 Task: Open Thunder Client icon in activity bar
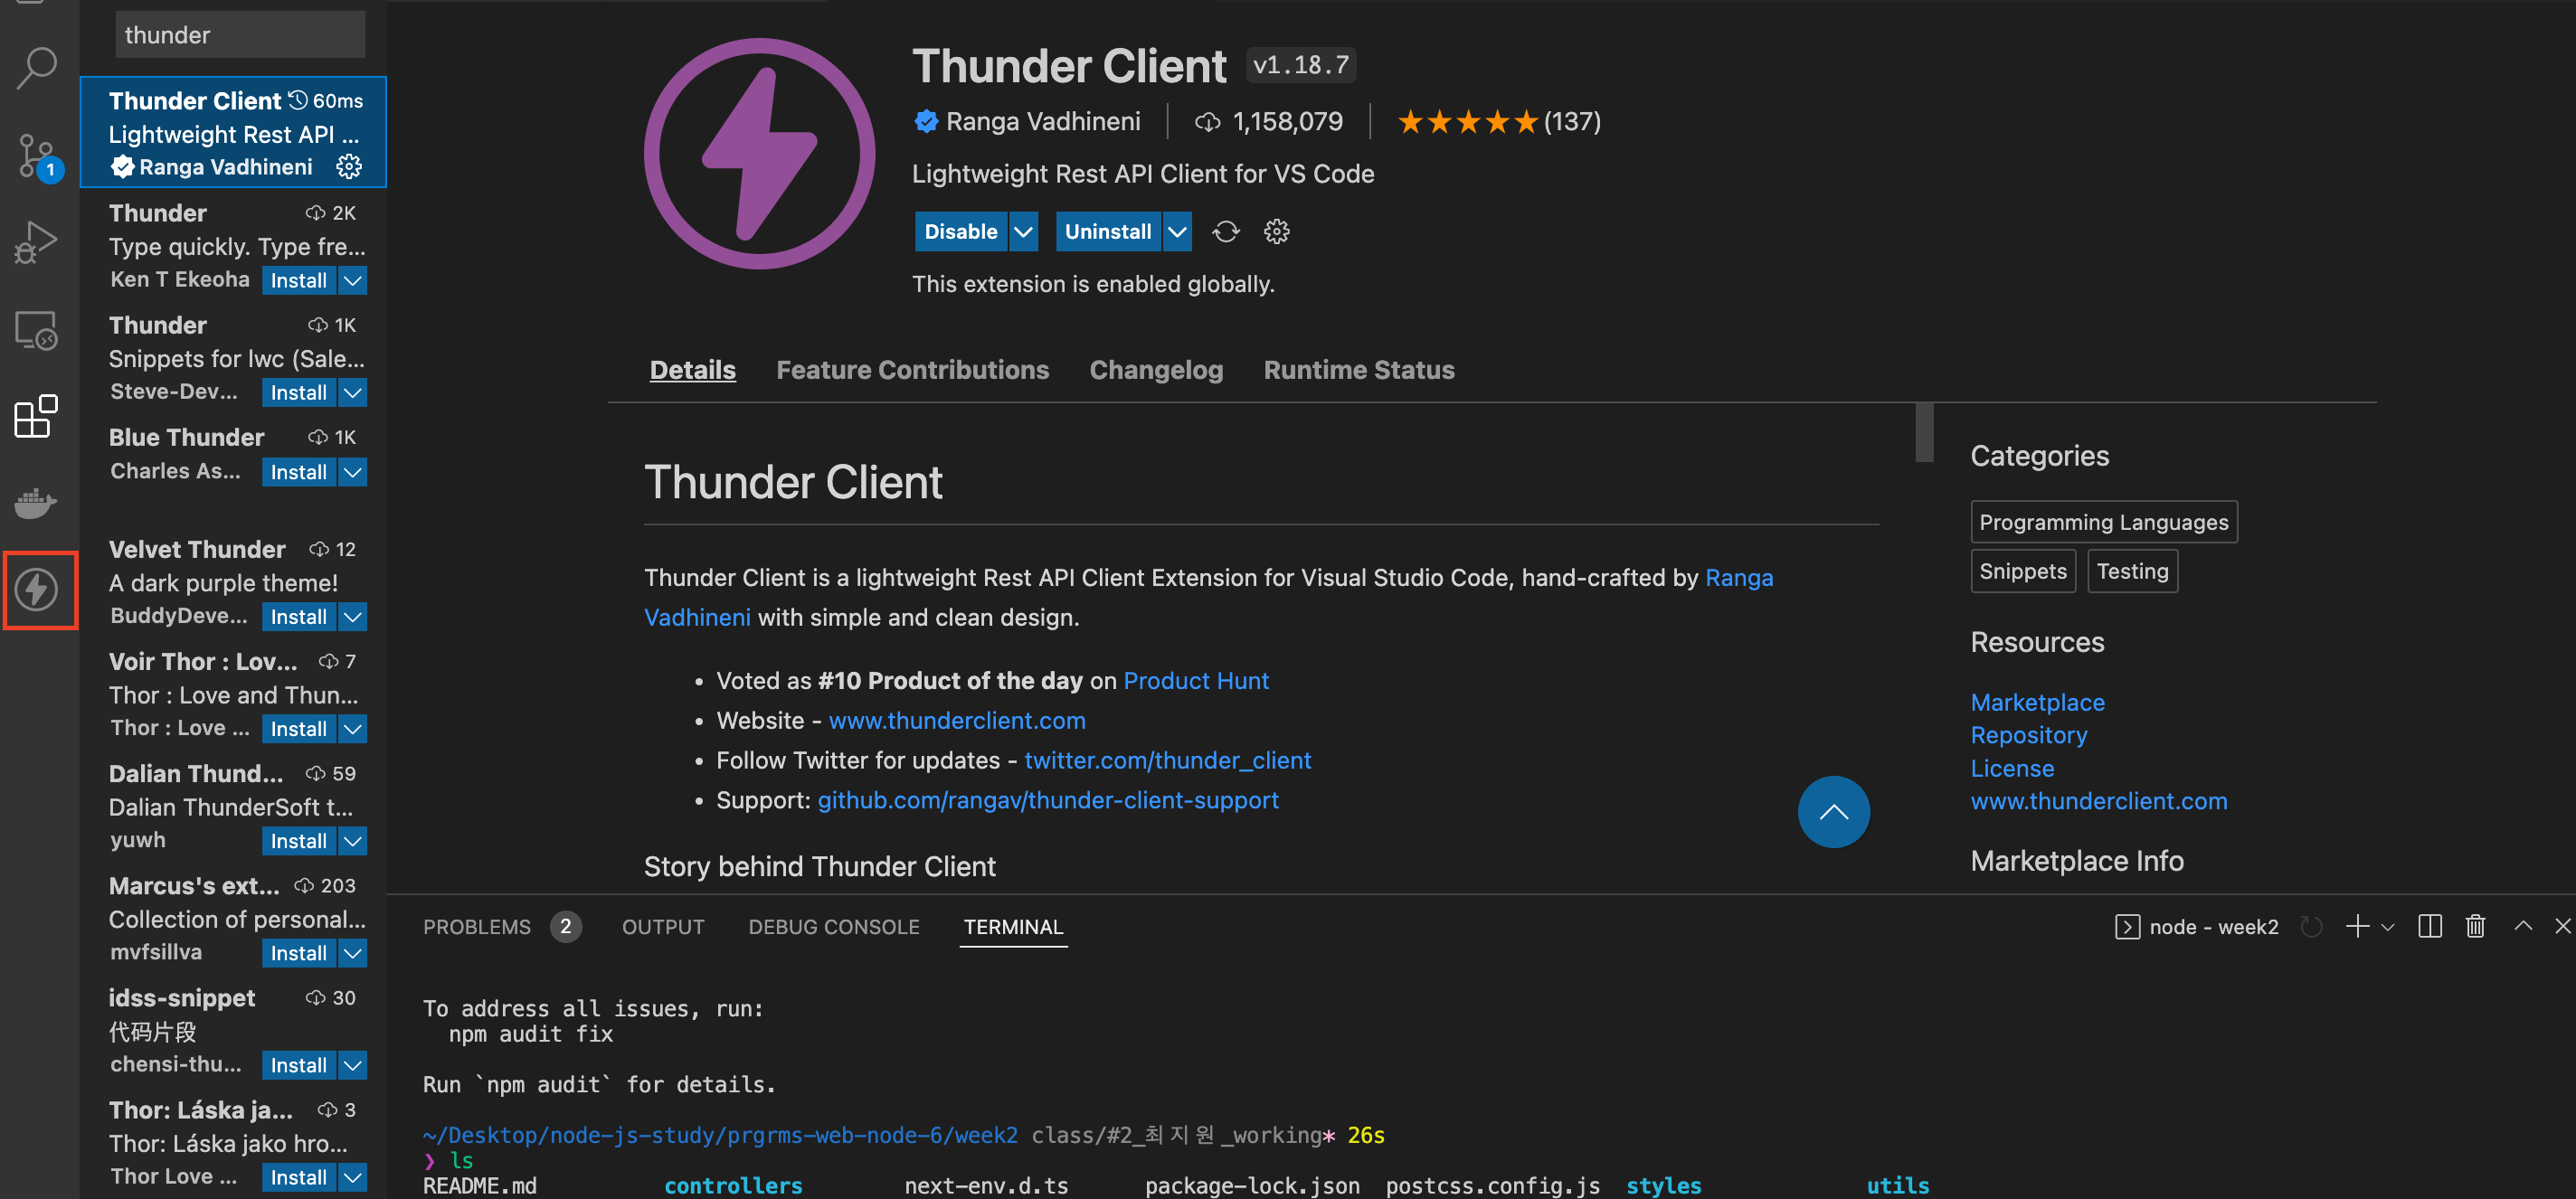(37, 589)
